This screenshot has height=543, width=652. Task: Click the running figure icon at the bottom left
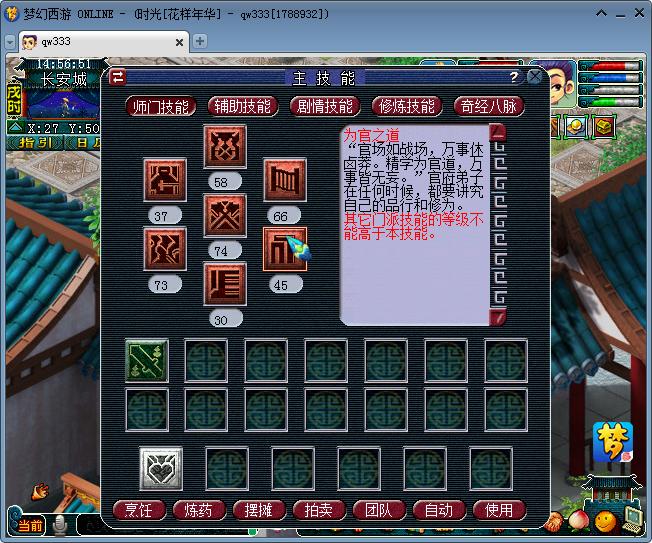(40, 491)
